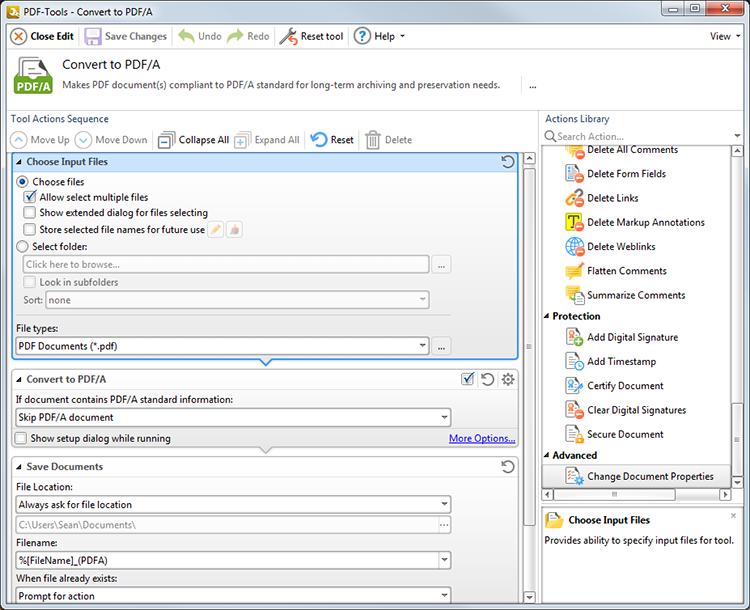750x610 pixels.
Task: Toggle the Look in subfolders checkbox
Action: [30, 282]
